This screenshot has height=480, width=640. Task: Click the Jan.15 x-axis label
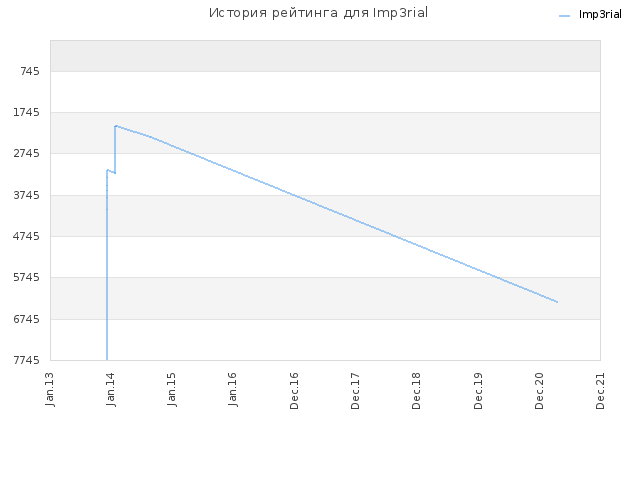pos(172,390)
